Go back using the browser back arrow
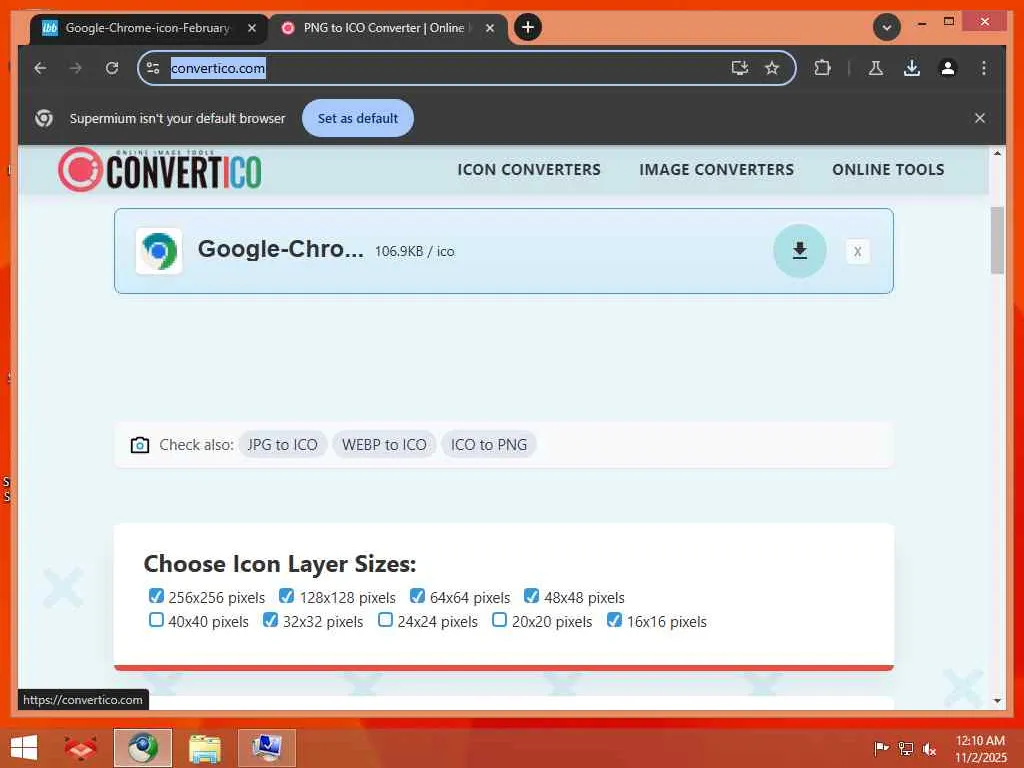This screenshot has height=768, width=1024. (x=40, y=68)
